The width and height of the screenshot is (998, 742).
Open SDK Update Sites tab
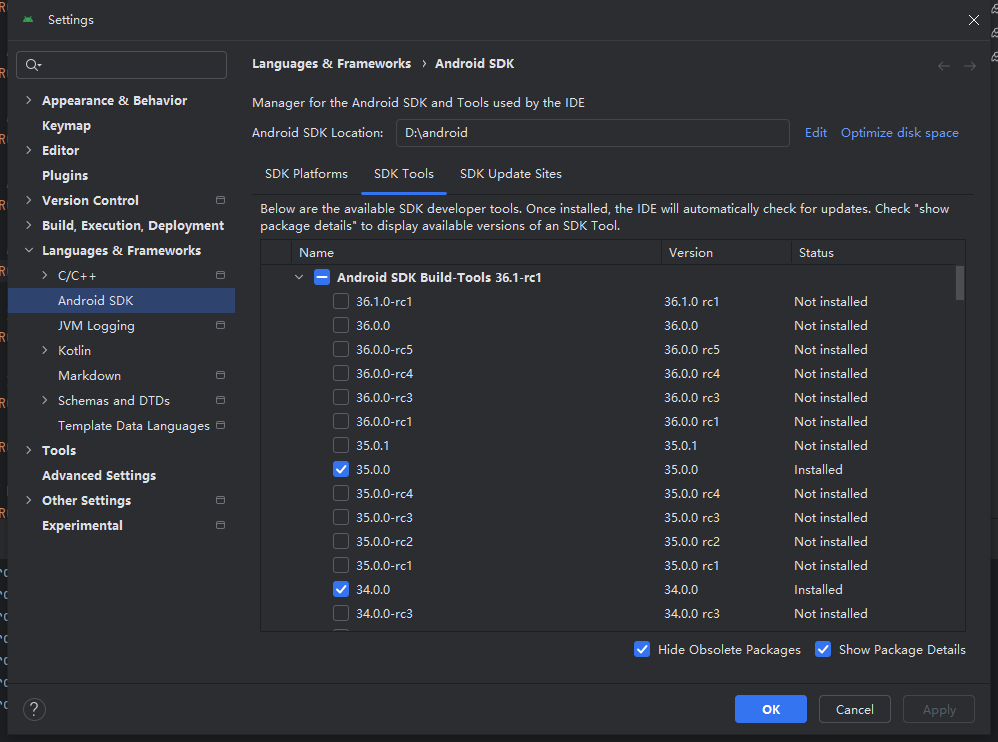510,174
